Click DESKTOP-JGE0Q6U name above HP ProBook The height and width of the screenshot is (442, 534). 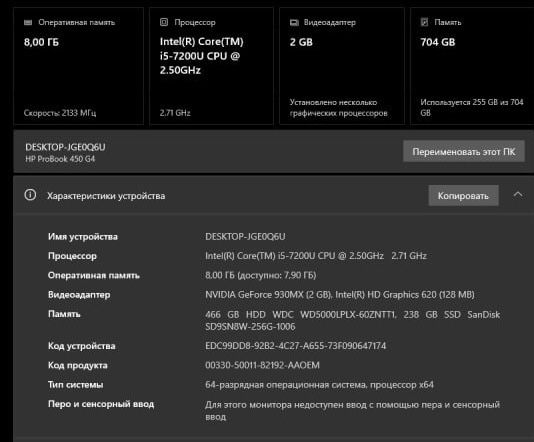pos(65,147)
